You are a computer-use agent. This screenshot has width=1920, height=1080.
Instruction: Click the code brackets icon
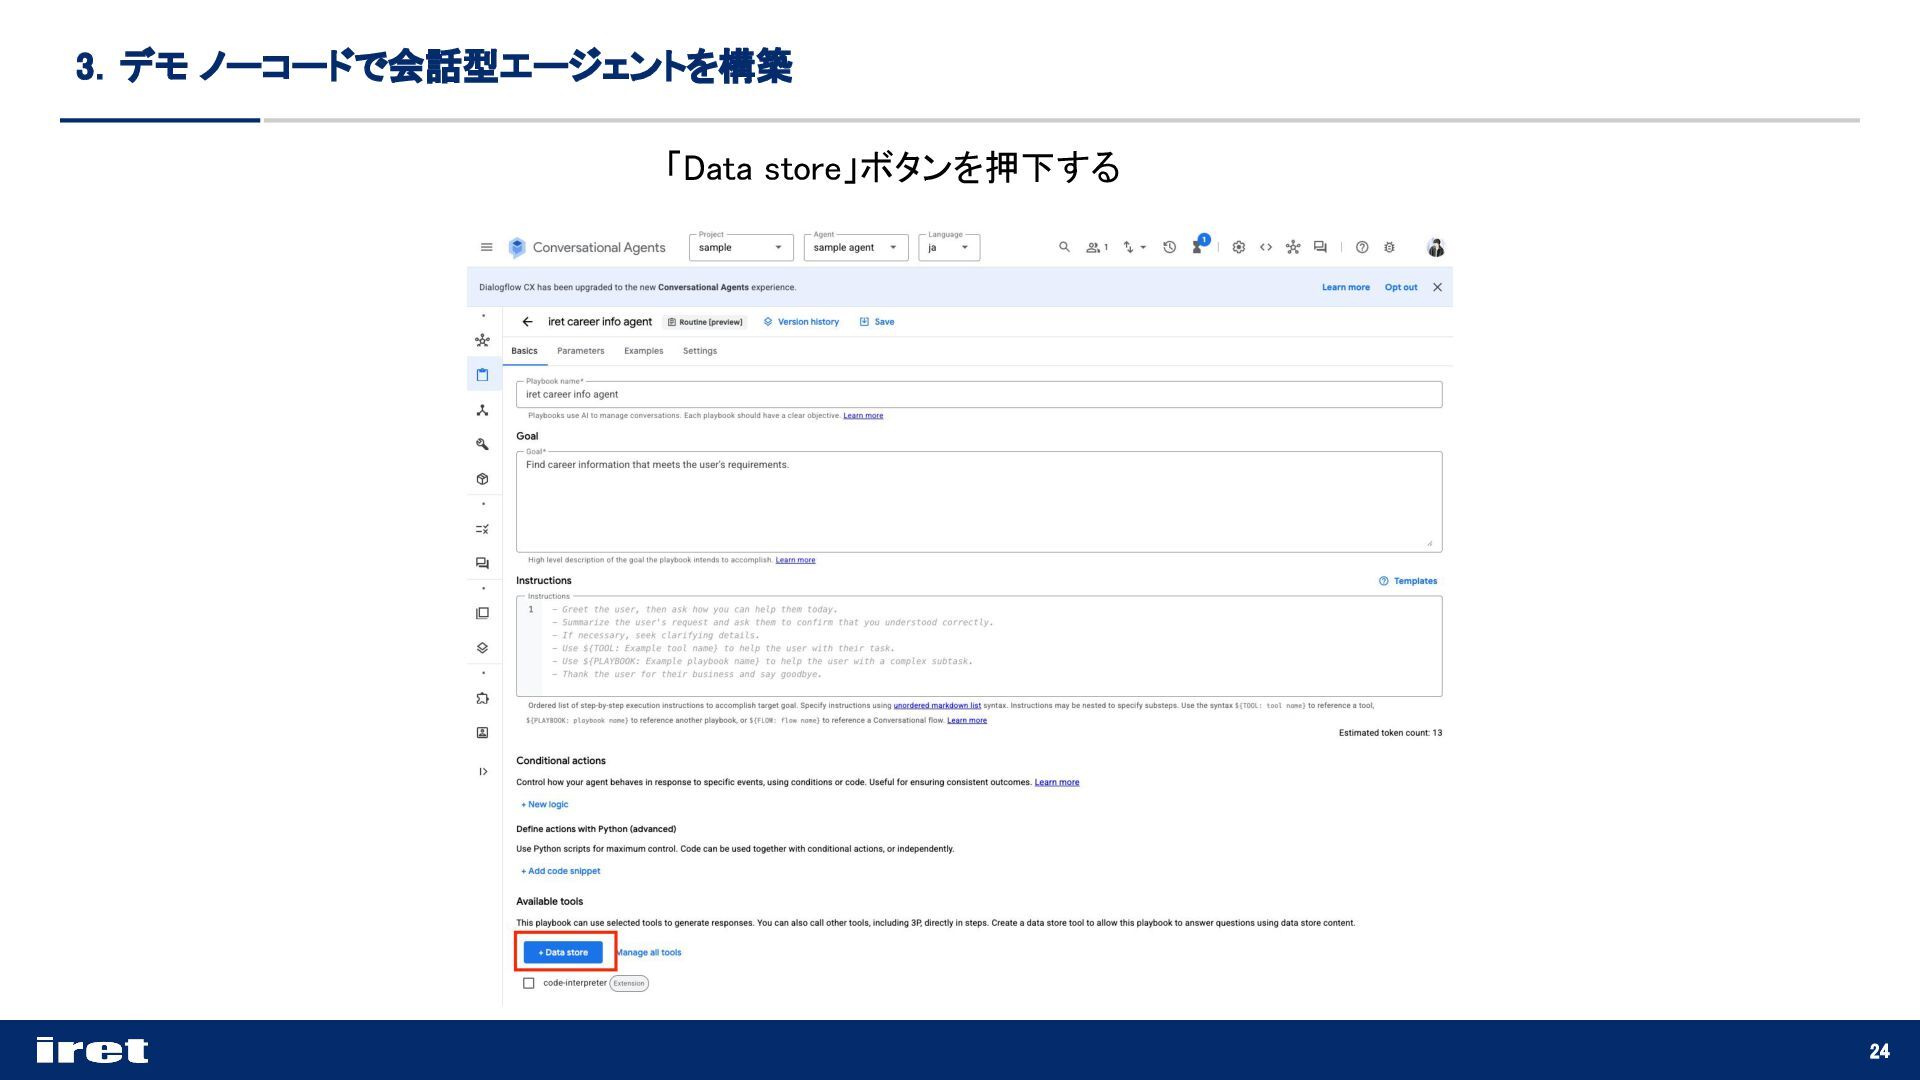pos(1266,247)
